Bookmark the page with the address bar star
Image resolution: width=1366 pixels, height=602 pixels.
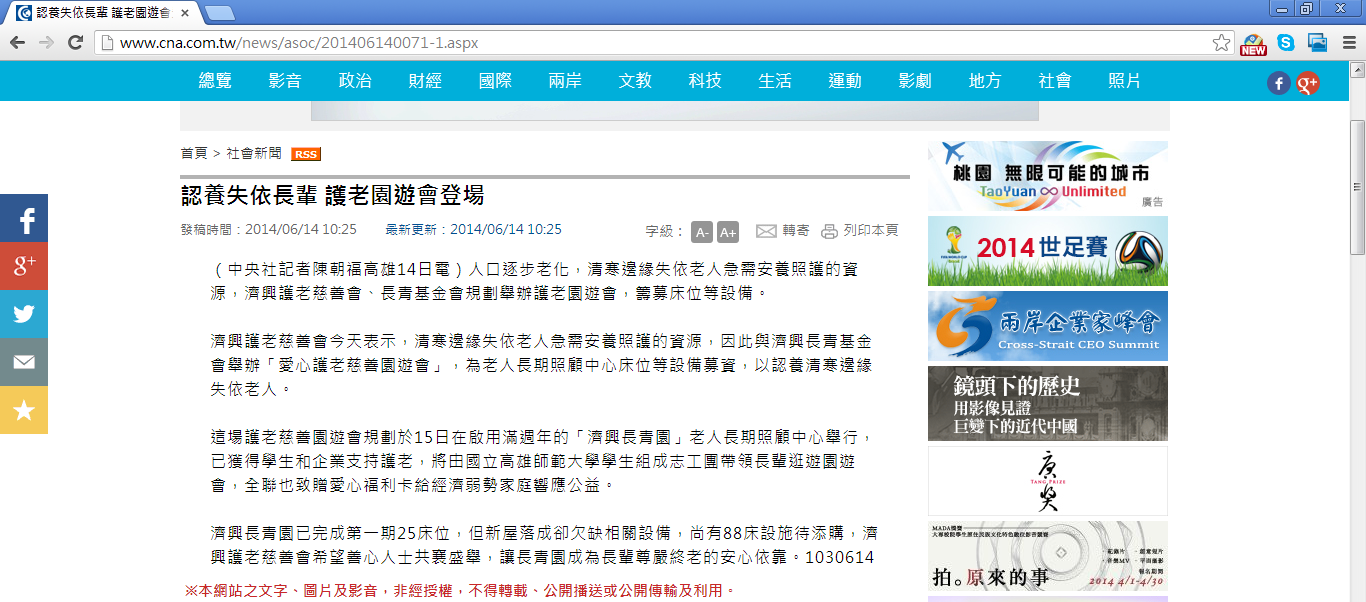[1221, 43]
